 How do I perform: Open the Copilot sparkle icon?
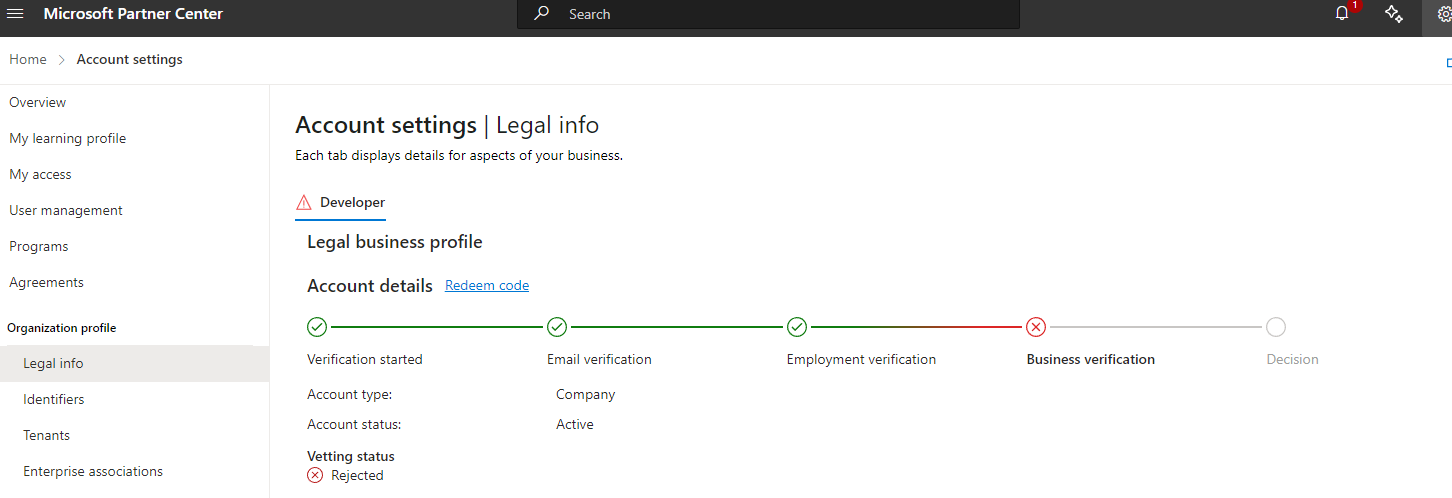coord(1394,14)
